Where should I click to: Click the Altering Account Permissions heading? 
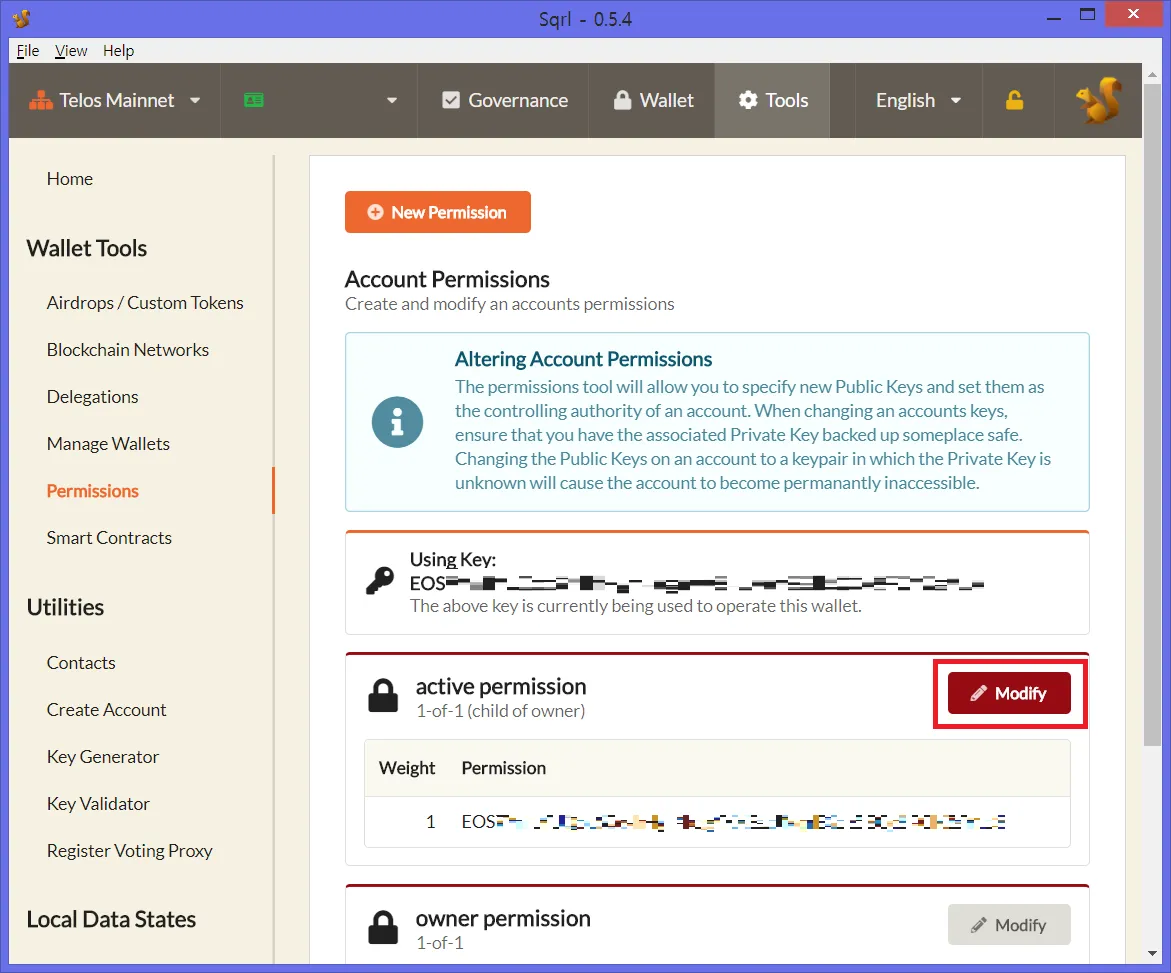tap(583, 359)
